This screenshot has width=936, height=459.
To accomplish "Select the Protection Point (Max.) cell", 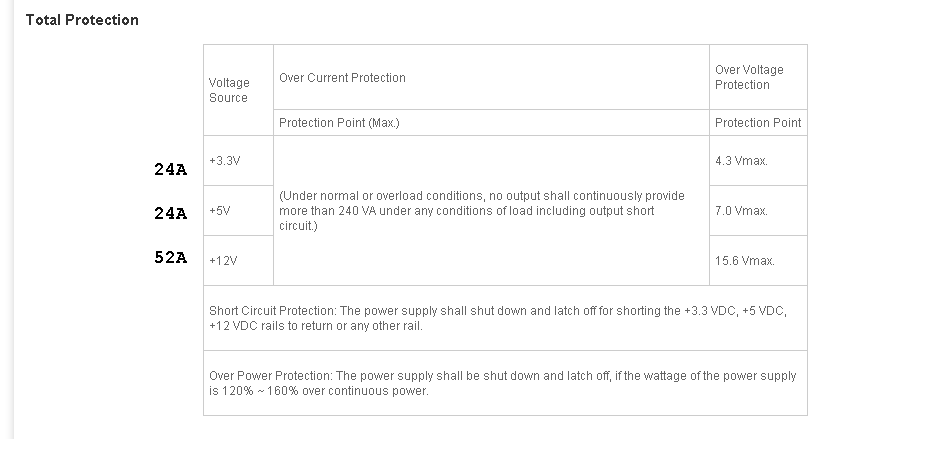I will [x=491, y=122].
